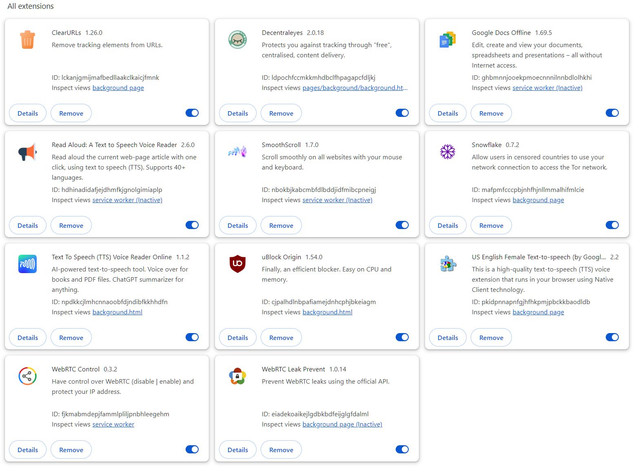The height and width of the screenshot is (474, 640).
Task: Inspect SmoothScroll service worker link
Action: 337,200
